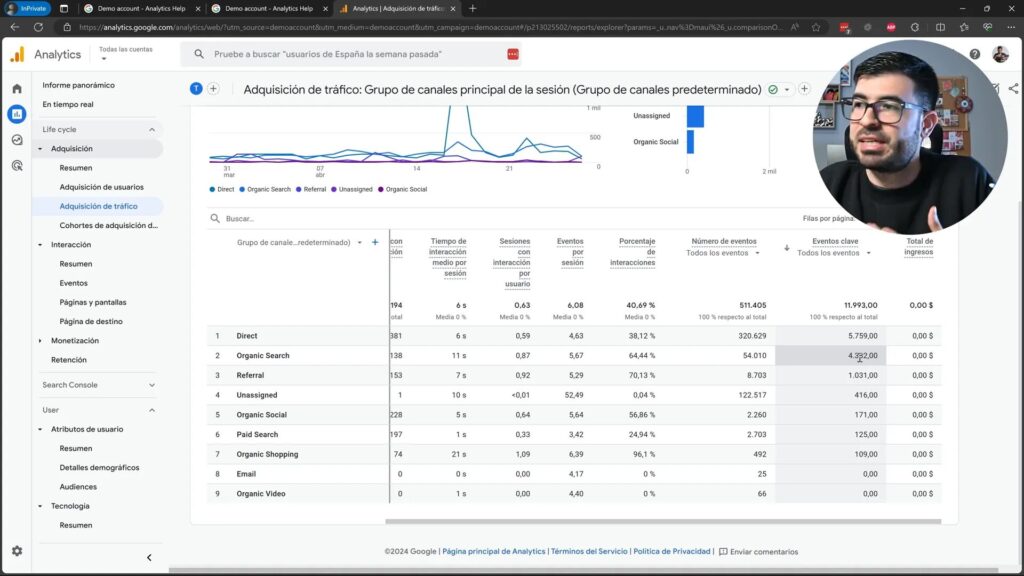This screenshot has width=1024, height=576.
Task: Open the dimension Grupo de canales dropdown
Action: click(359, 242)
